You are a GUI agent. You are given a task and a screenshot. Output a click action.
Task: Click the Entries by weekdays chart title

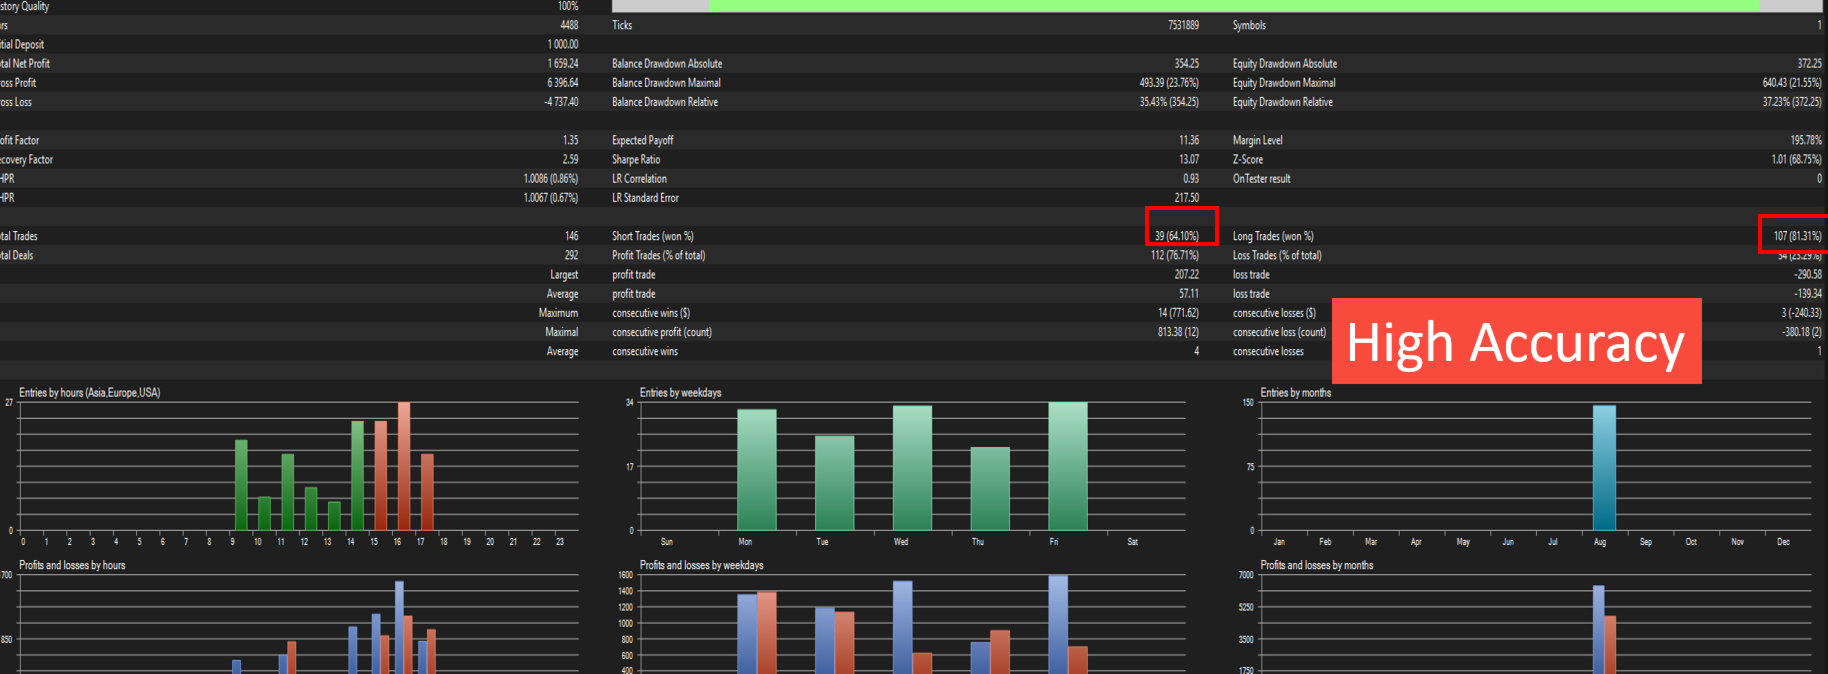click(x=680, y=393)
